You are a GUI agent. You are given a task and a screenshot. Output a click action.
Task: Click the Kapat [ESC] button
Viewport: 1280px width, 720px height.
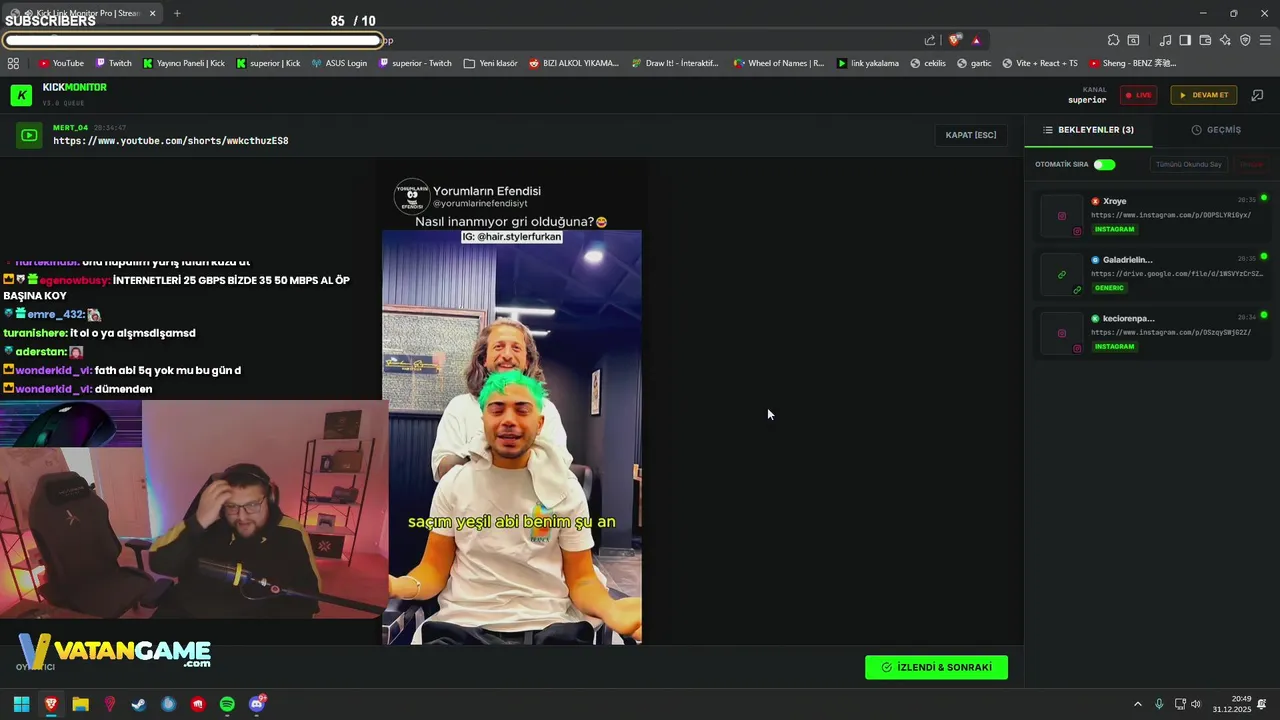pyautogui.click(x=971, y=135)
